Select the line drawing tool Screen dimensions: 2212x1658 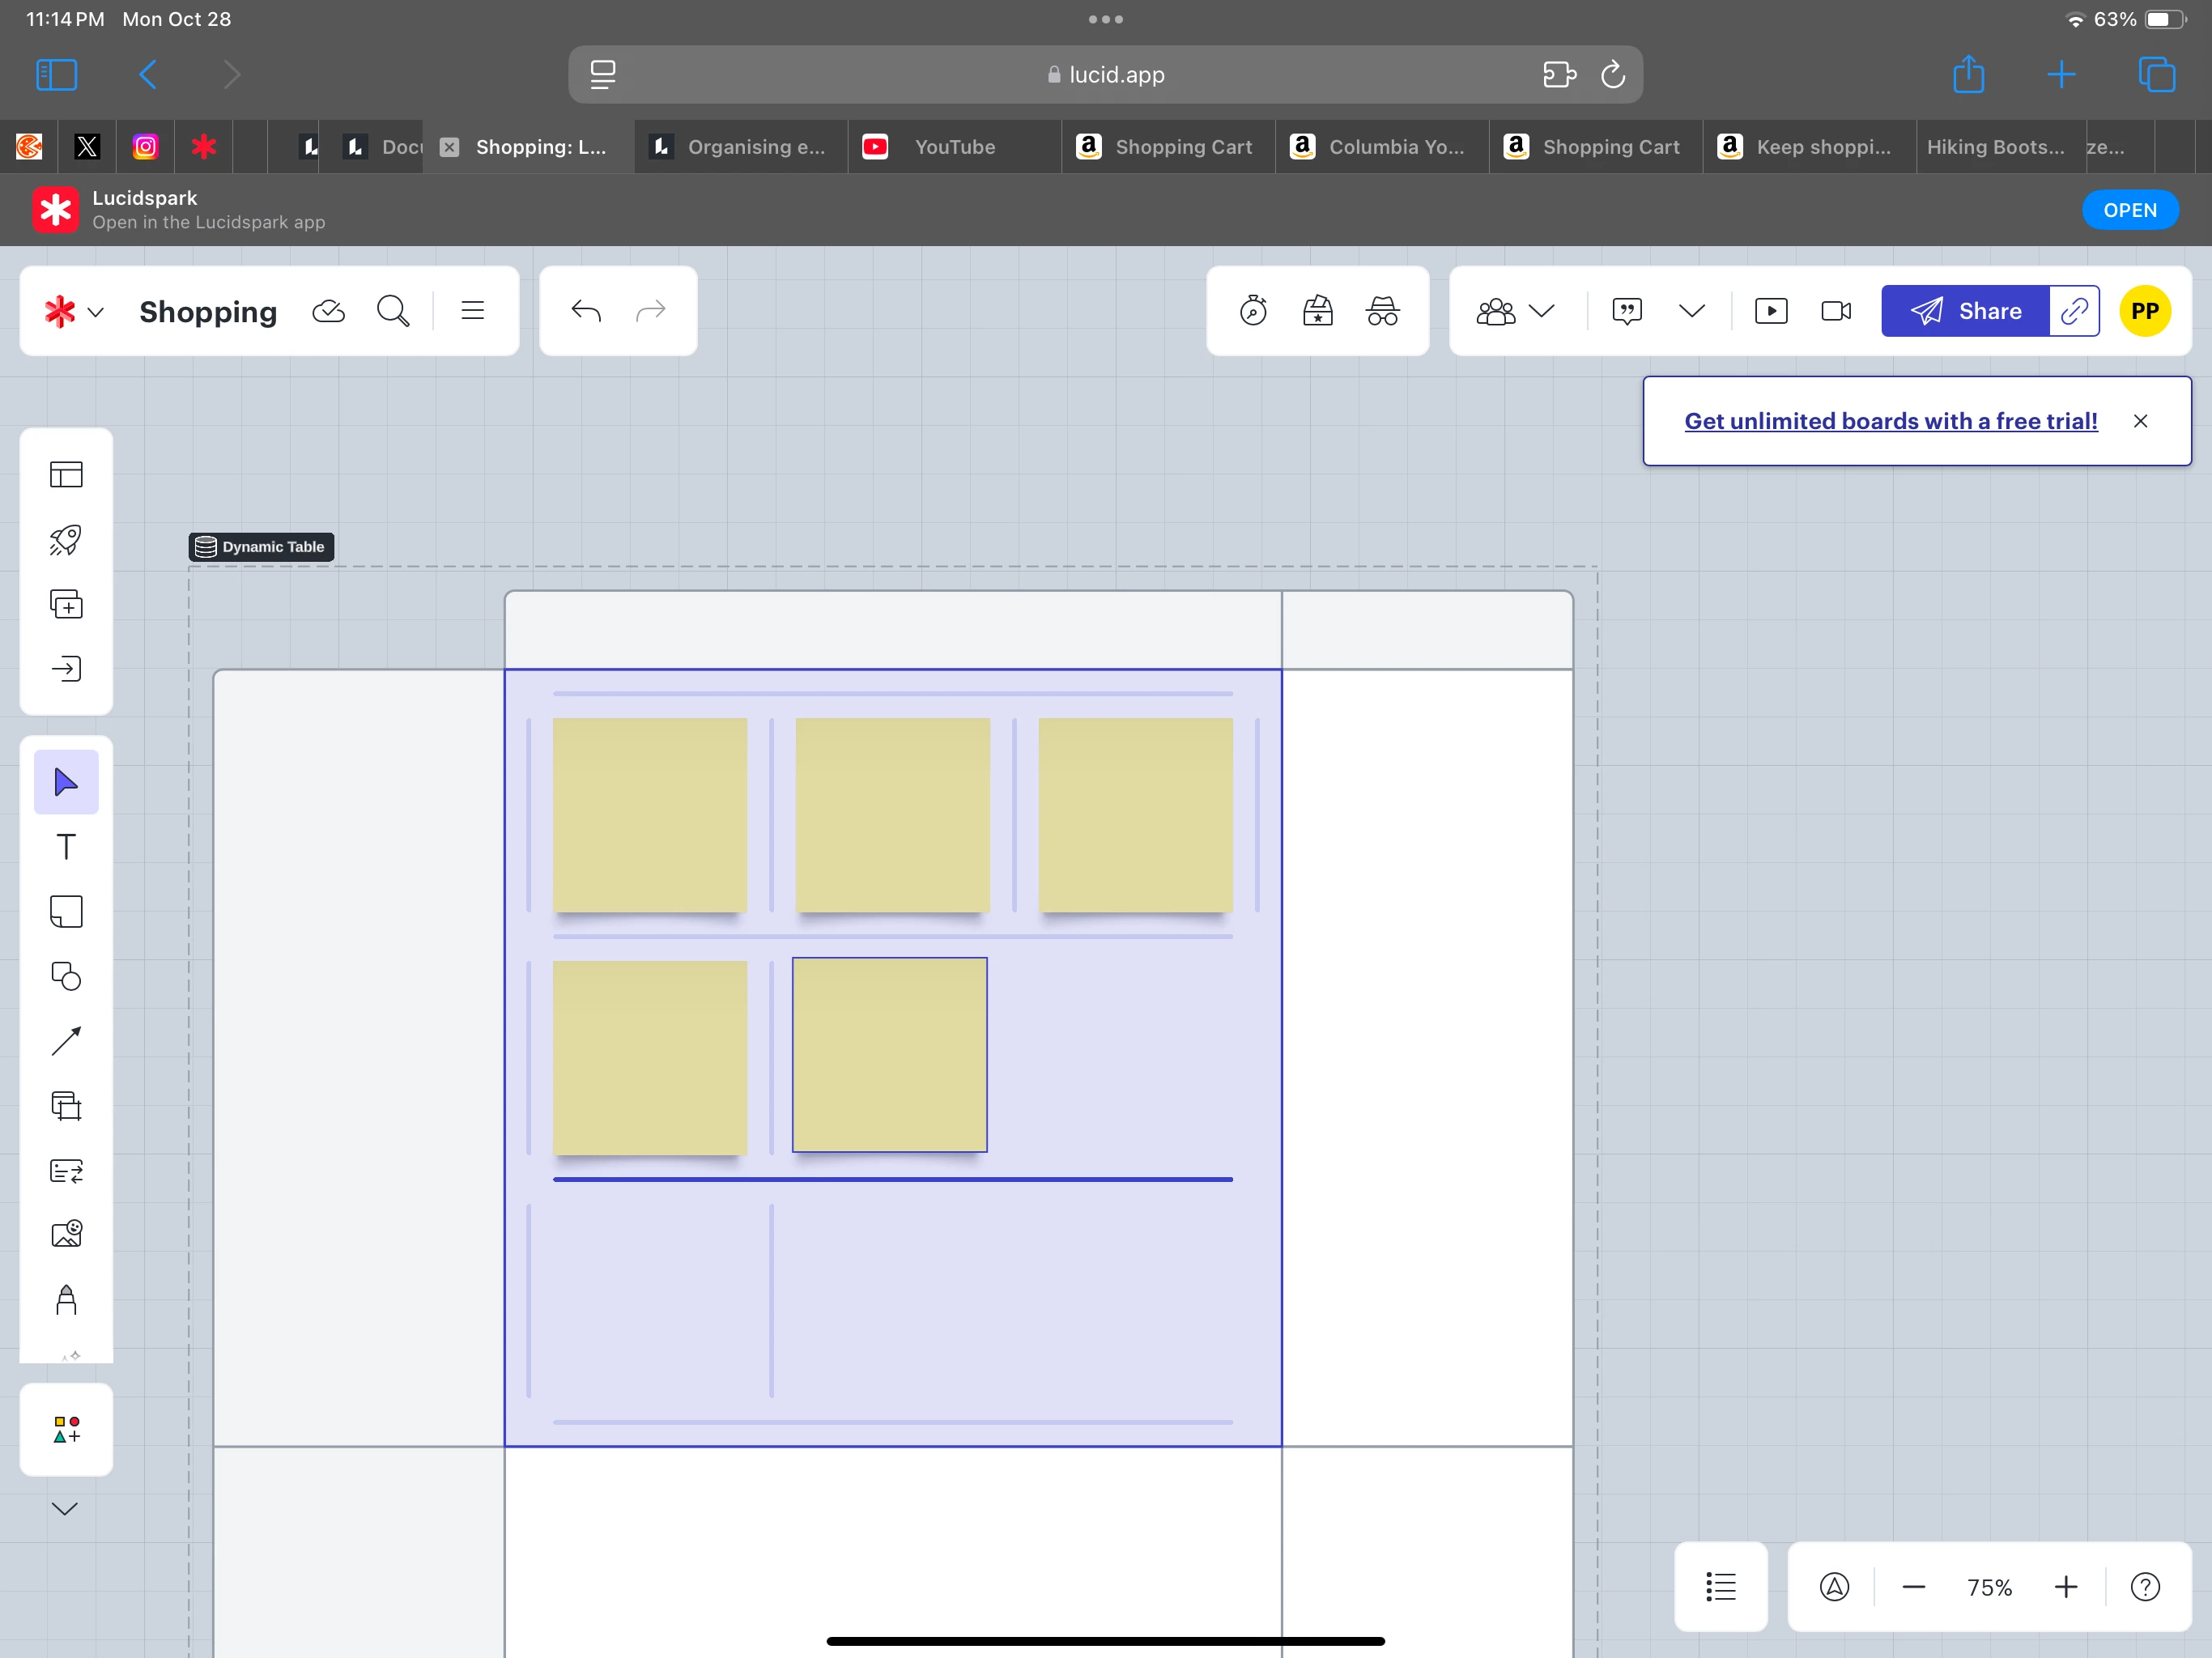point(66,1041)
